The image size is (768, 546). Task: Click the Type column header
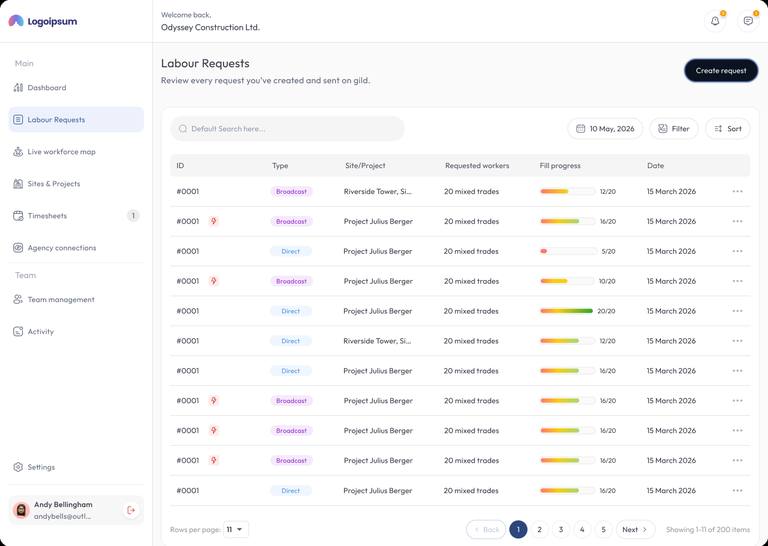coord(280,166)
